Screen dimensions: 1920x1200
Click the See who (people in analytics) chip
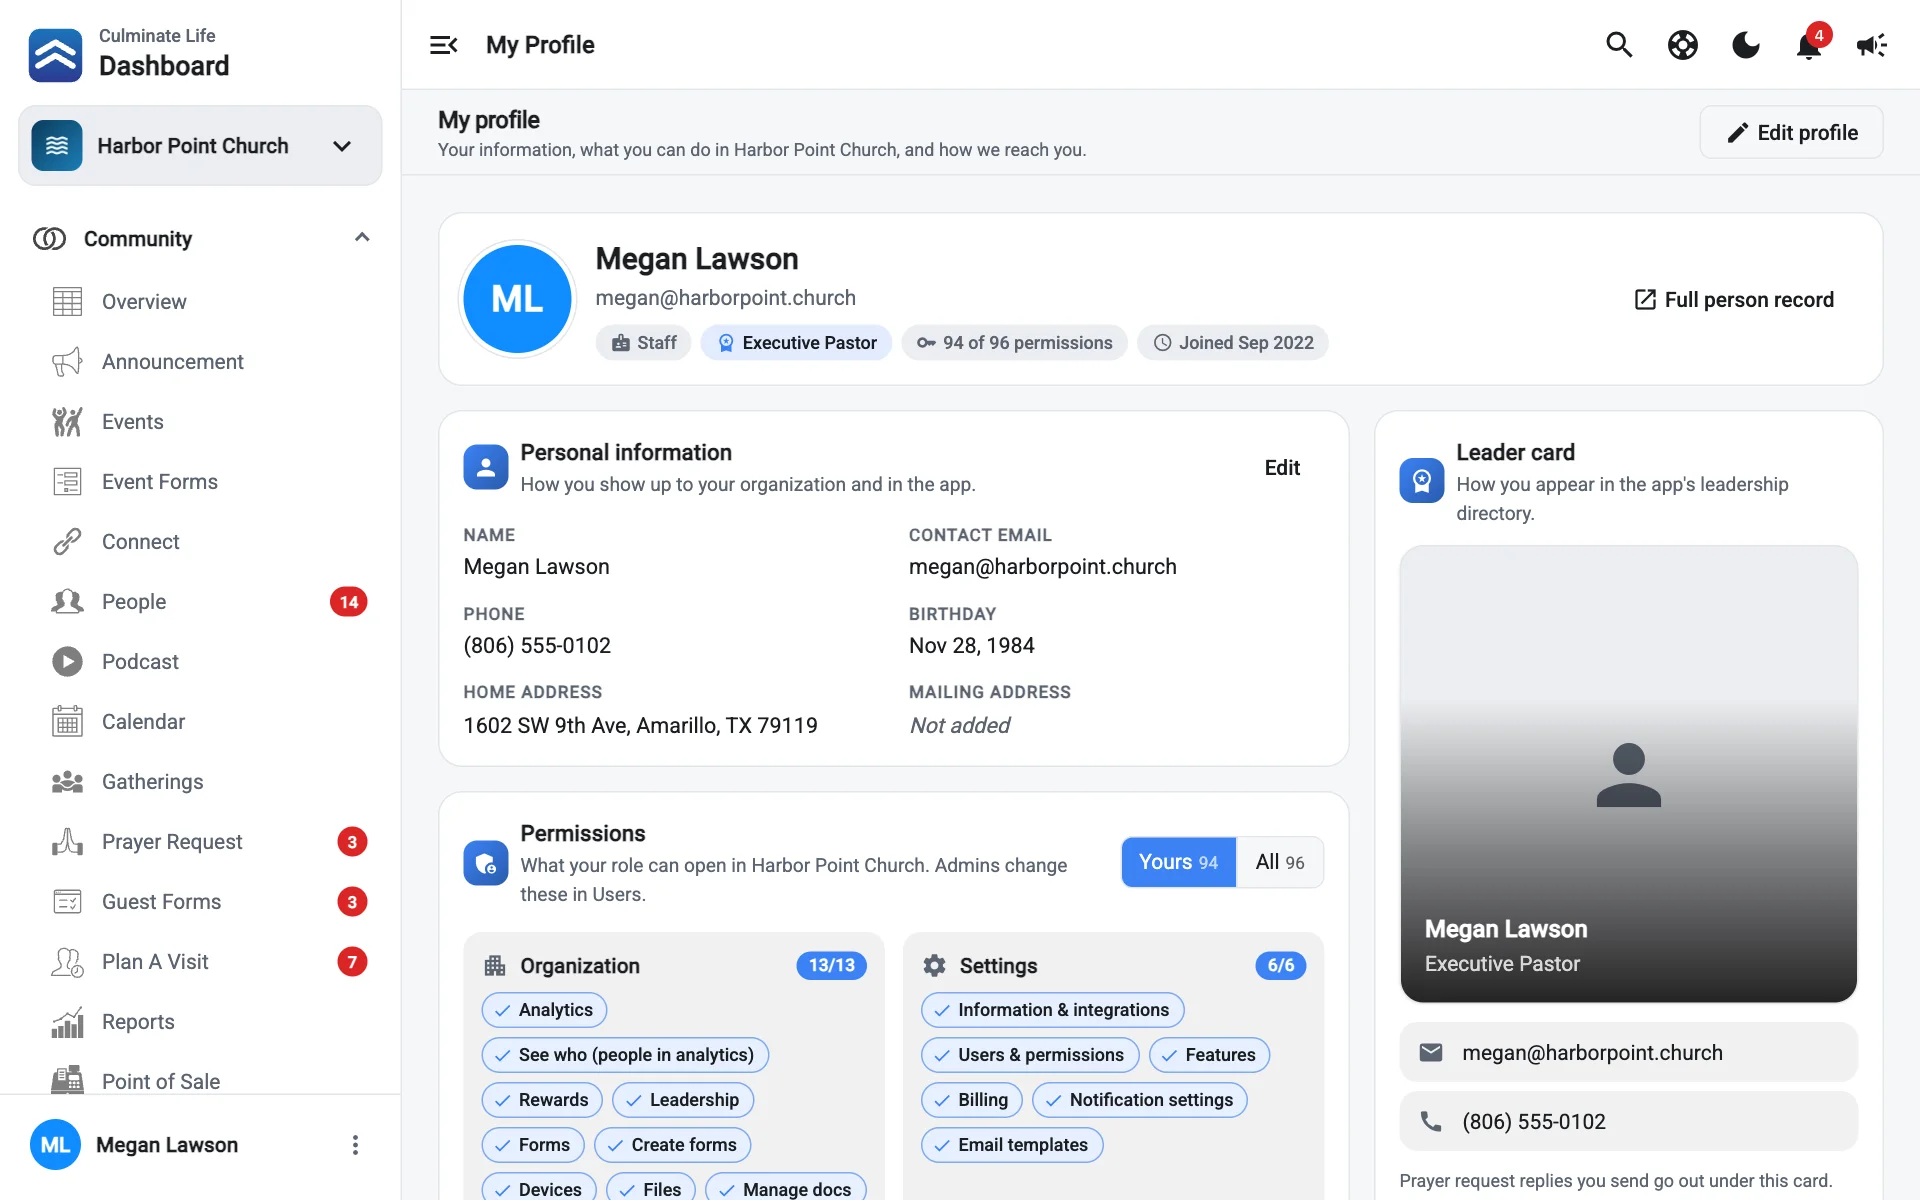tap(625, 1055)
